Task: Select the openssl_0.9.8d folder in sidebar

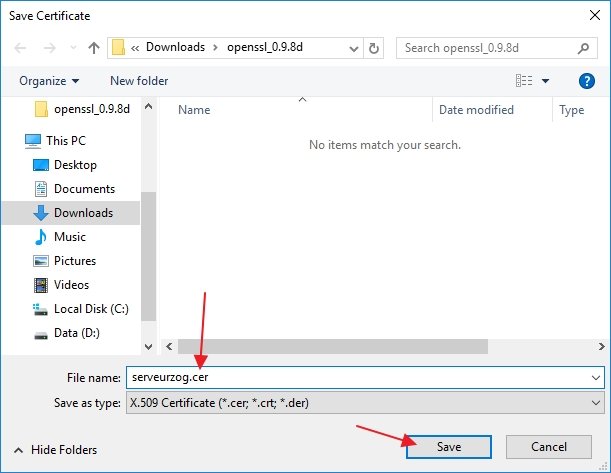Action: pyautogui.click(x=82, y=109)
